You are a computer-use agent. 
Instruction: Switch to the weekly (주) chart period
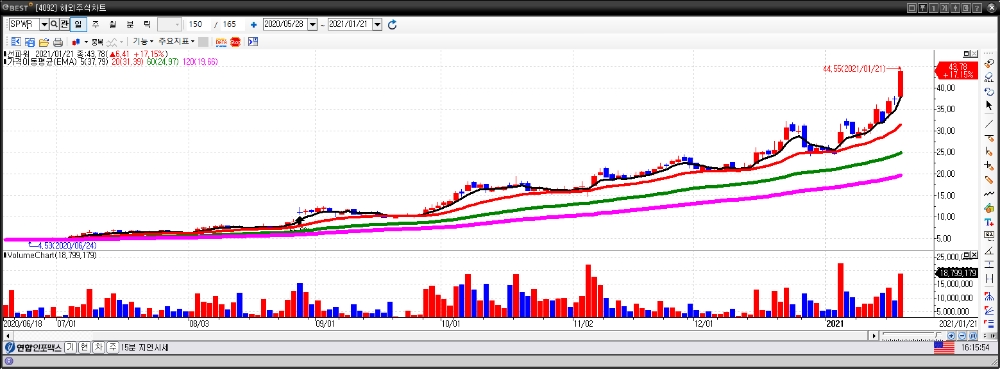(96, 24)
